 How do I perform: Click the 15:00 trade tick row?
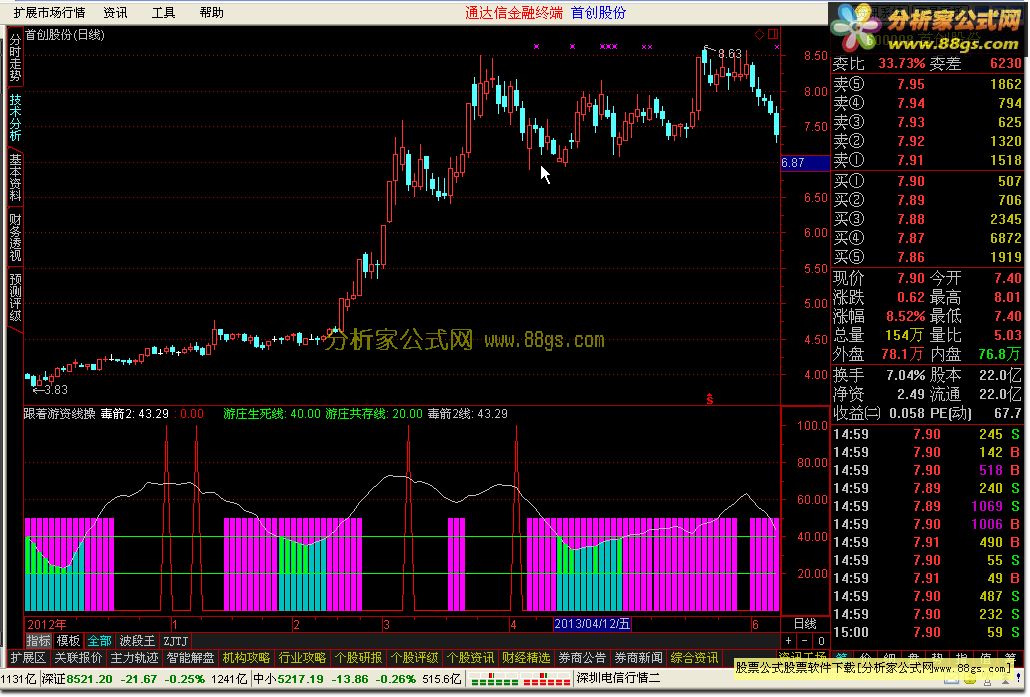coord(927,633)
